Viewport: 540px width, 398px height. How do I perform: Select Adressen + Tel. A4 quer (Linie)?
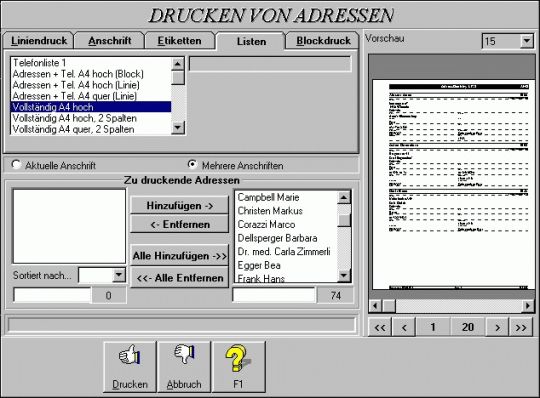tap(91, 96)
